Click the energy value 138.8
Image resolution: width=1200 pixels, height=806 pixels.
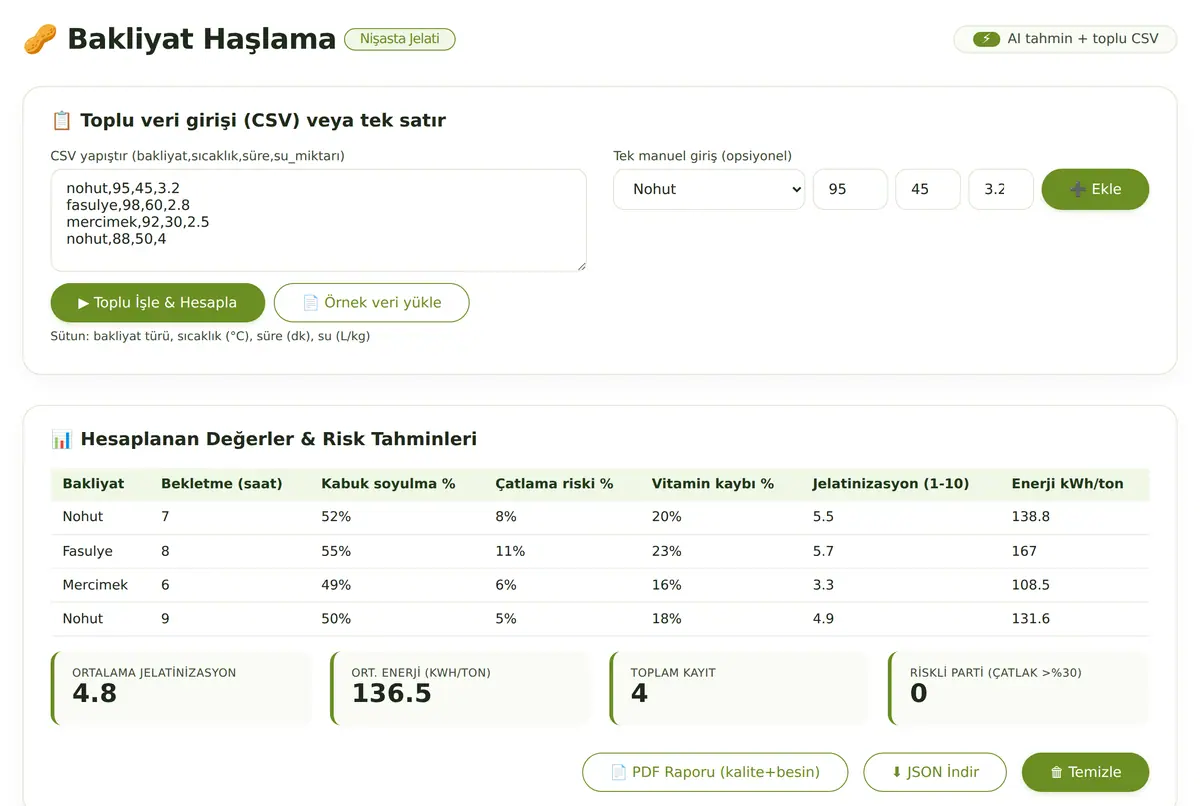coord(1031,517)
